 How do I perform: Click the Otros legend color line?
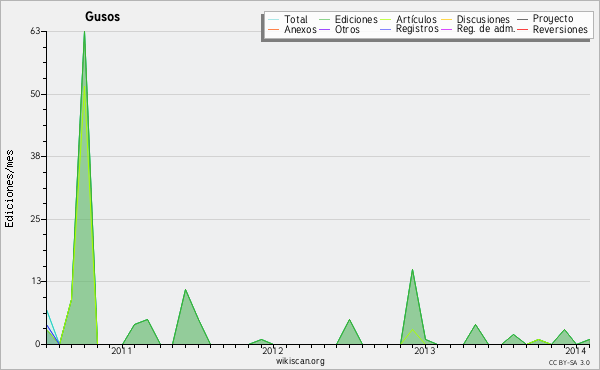coord(324,29)
